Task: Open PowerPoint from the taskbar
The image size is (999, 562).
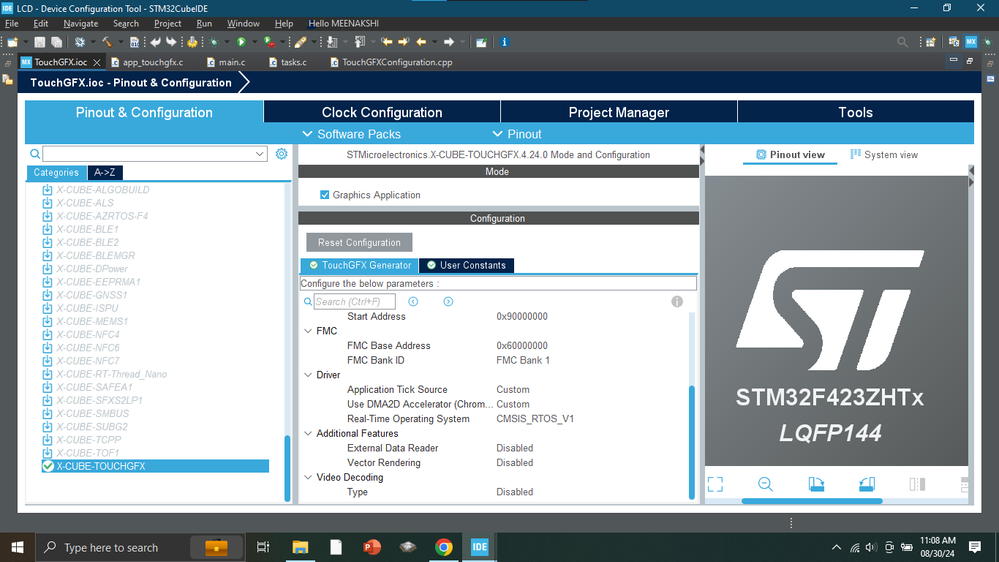Action: (371, 547)
